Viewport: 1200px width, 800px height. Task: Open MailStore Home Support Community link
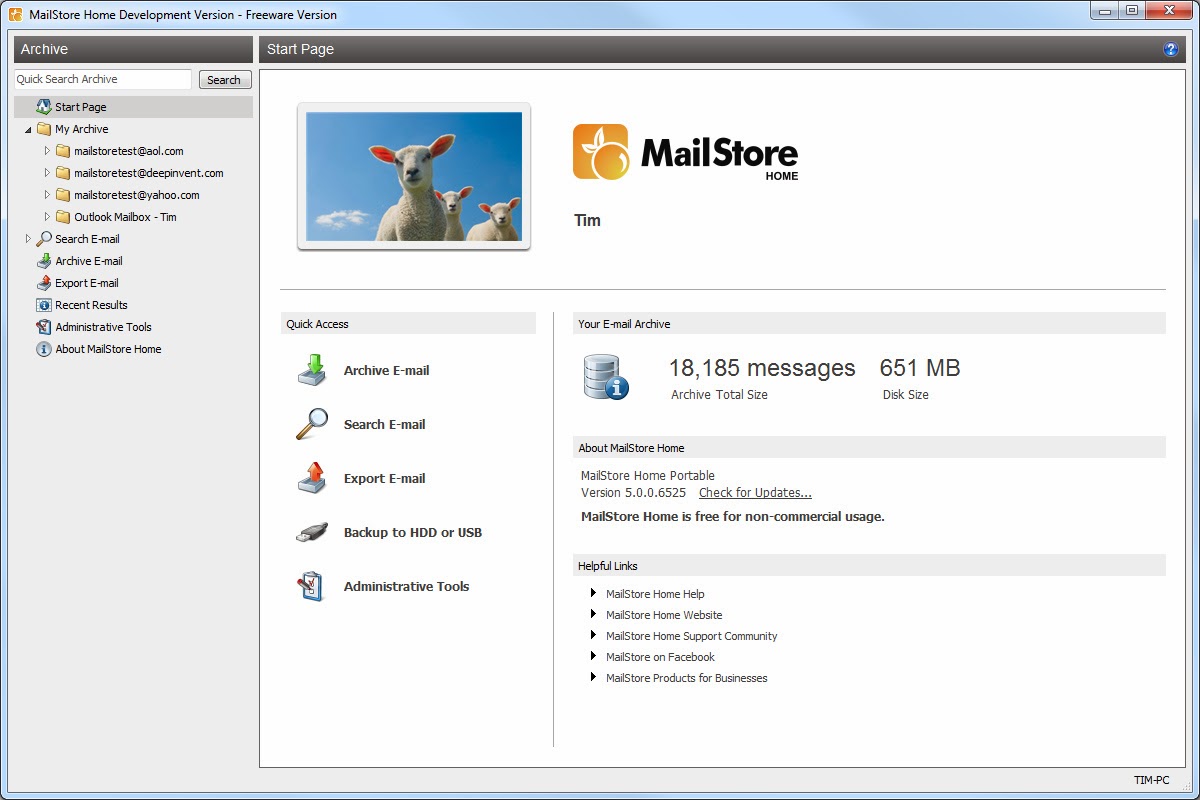tap(691, 636)
